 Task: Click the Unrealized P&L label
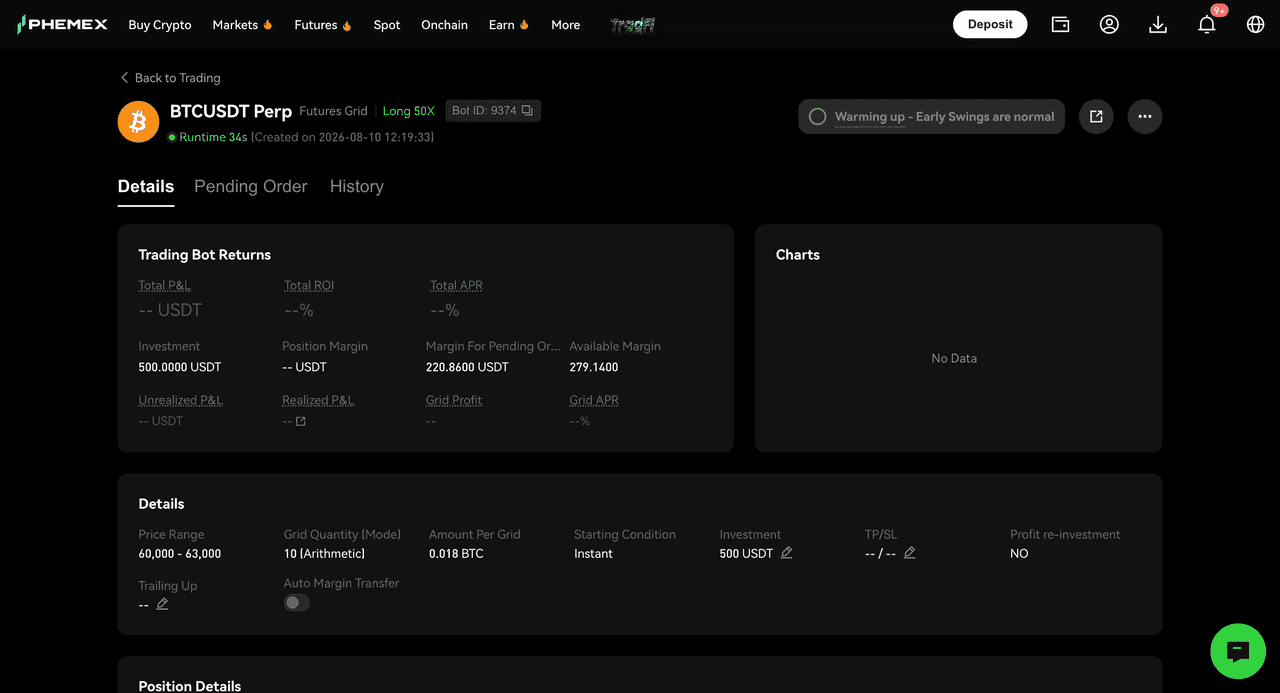tap(180, 400)
